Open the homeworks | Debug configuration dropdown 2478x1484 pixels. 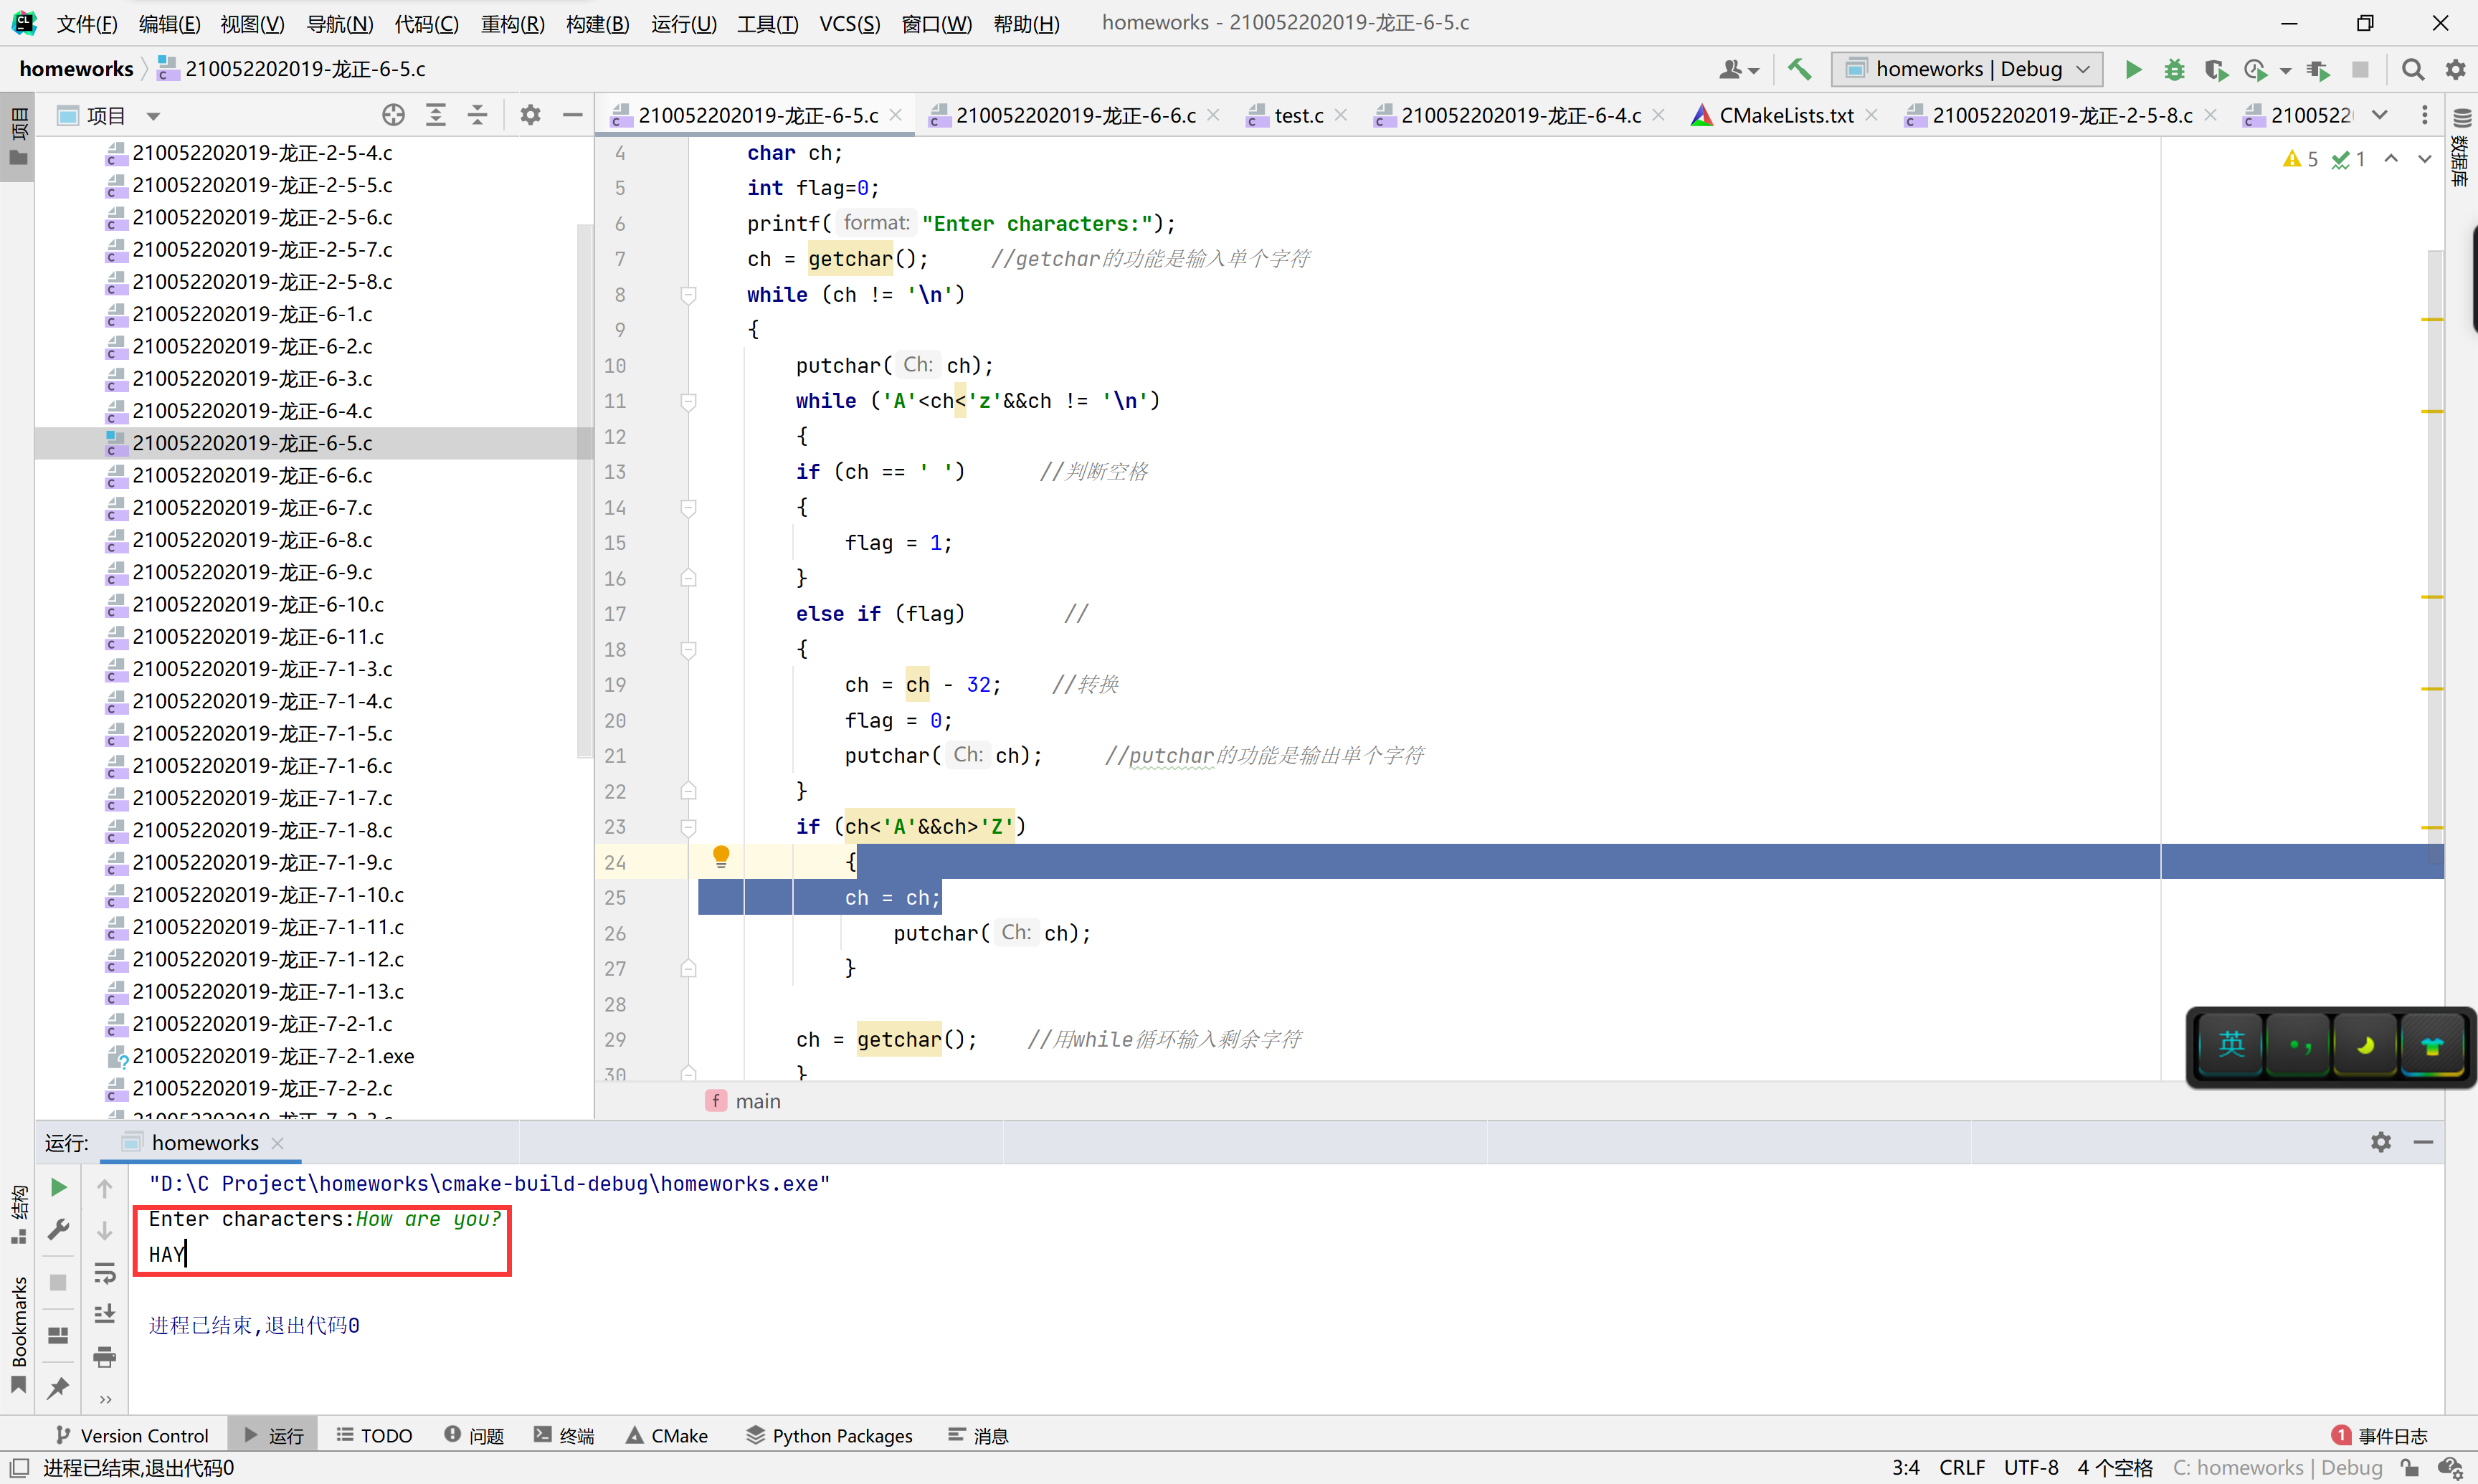click(1967, 69)
